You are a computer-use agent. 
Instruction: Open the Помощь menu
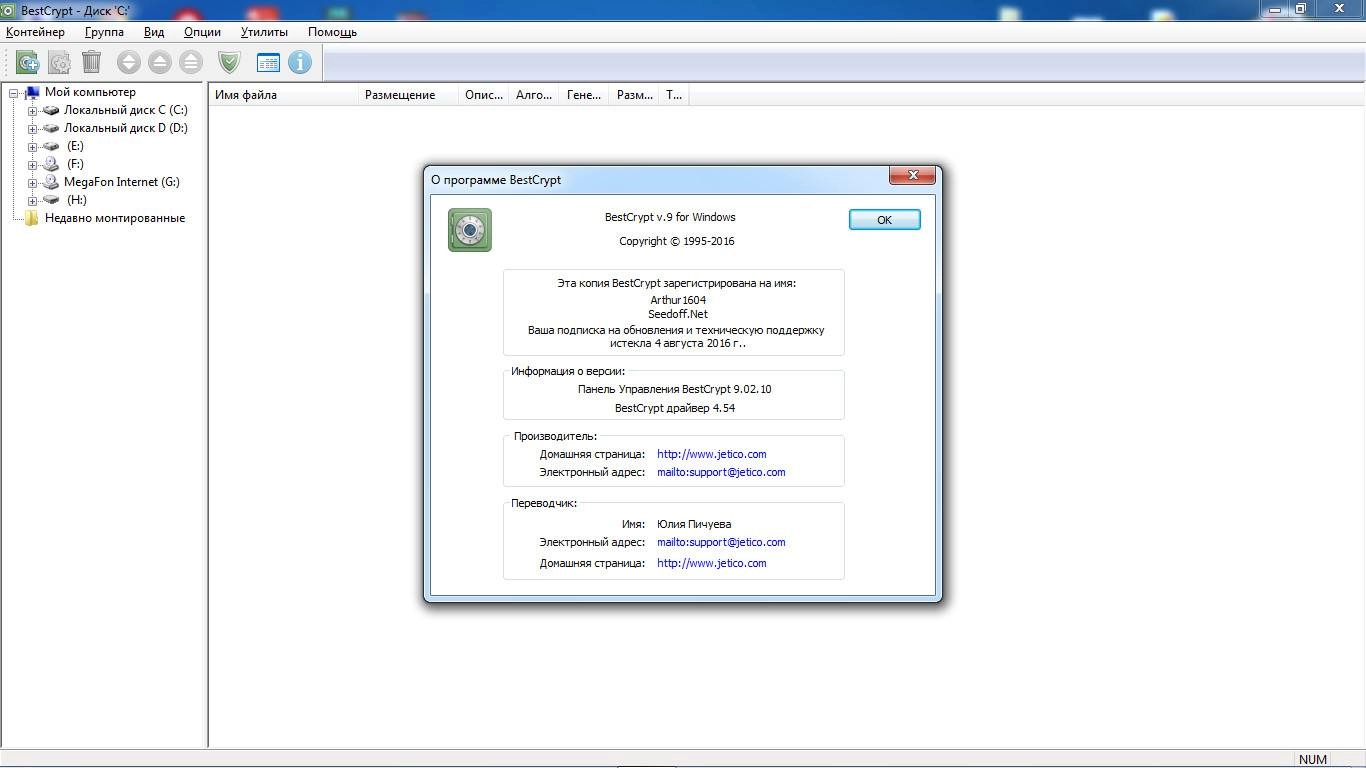[x=332, y=32]
